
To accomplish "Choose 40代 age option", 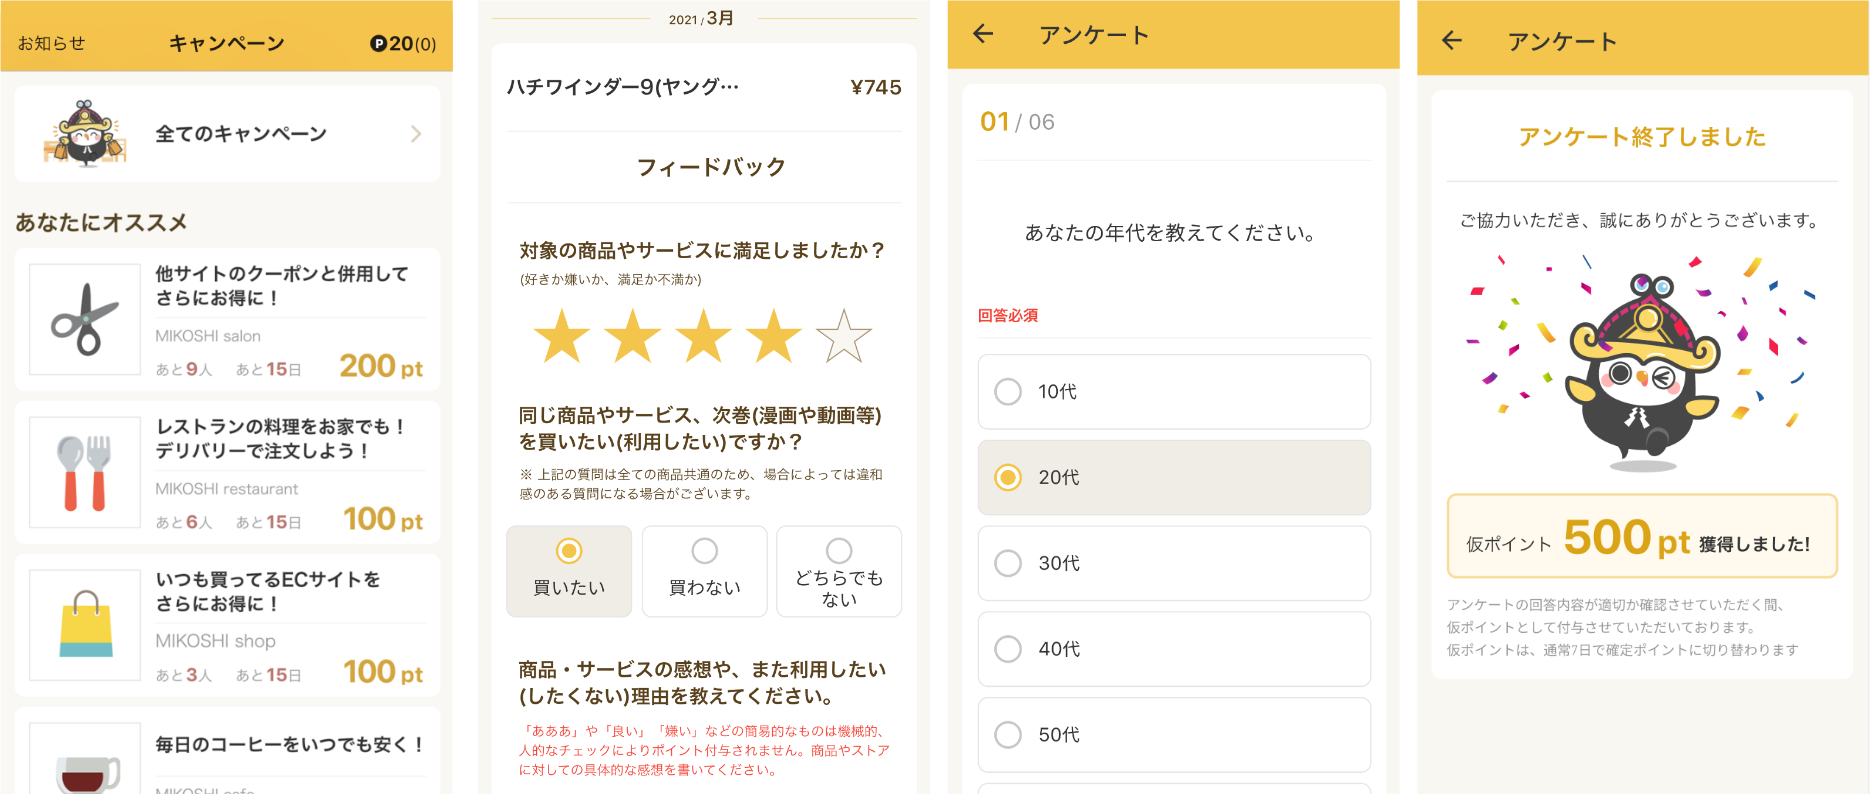I will coord(1174,650).
